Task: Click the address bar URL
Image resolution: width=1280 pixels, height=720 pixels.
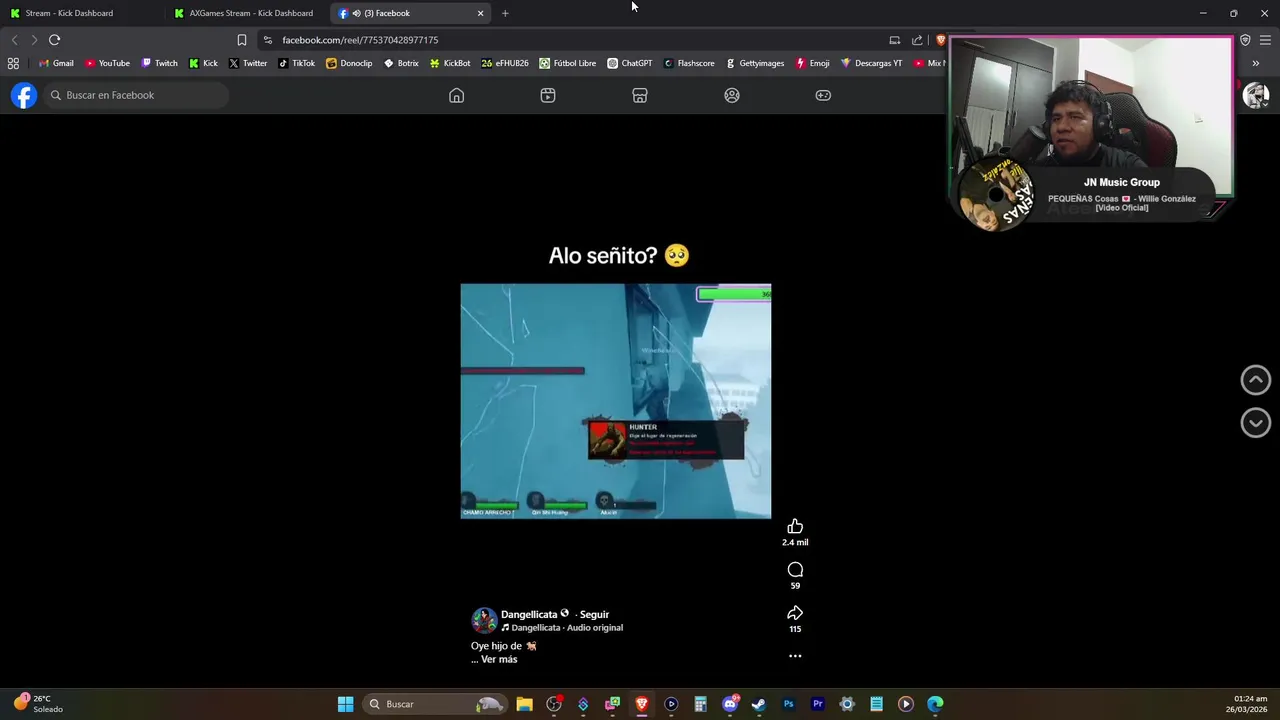Action: pos(360,40)
